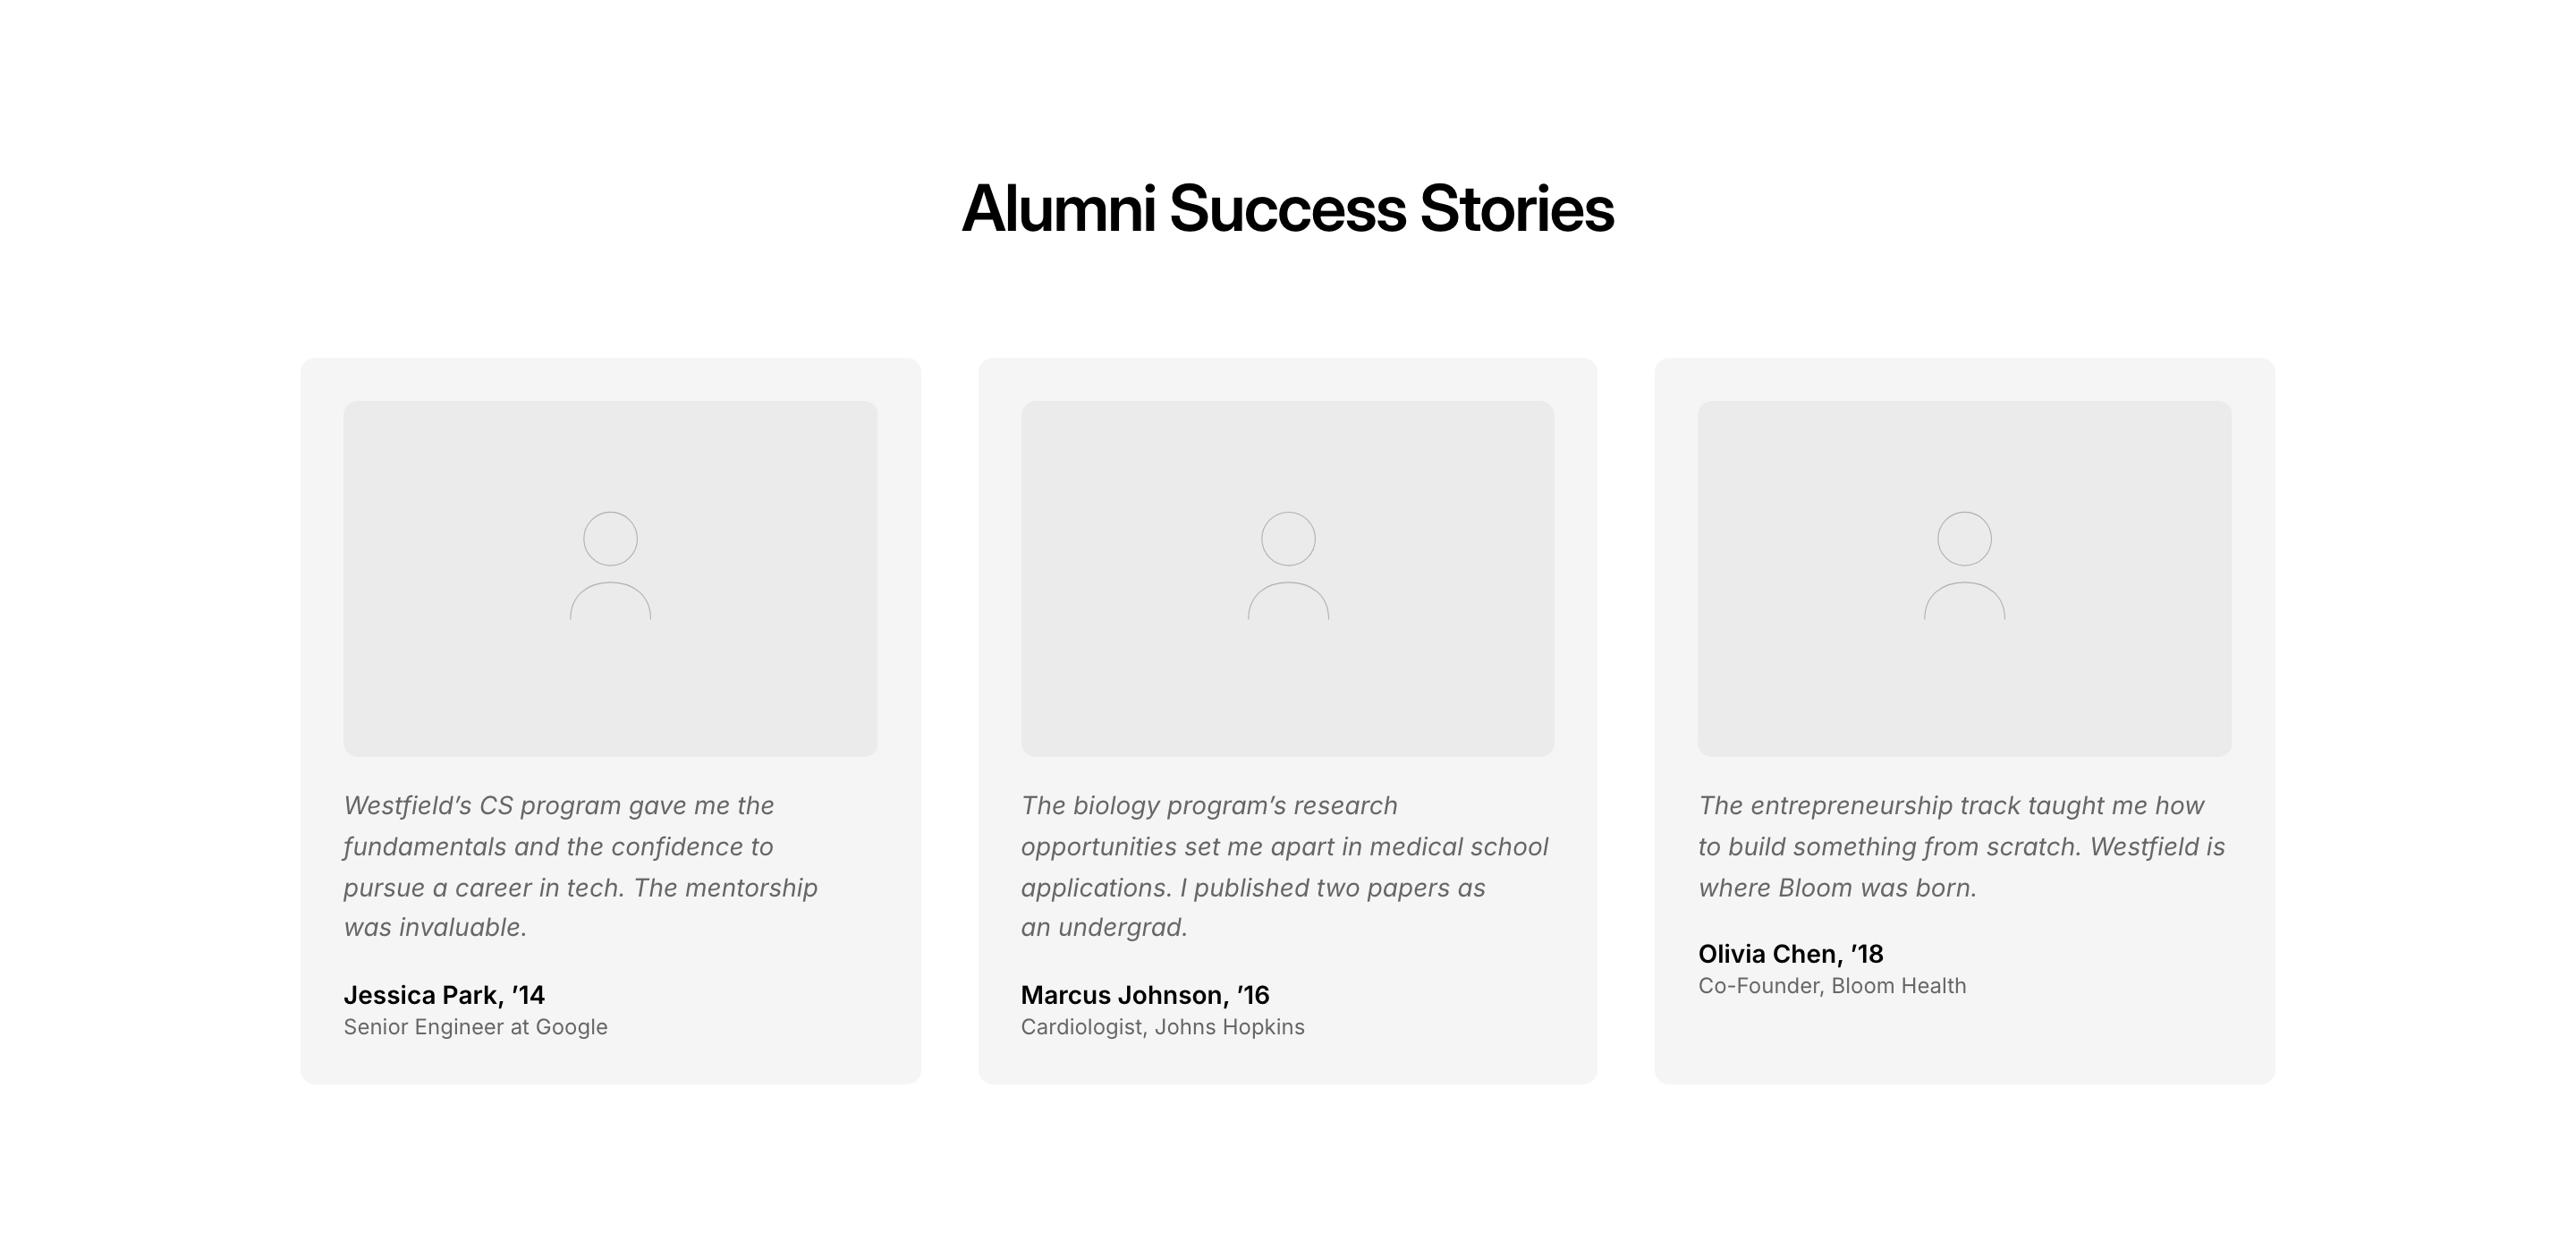Click the "Cardiologist, Johns Hopkins" subtitle
This screenshot has width=2576, height=1258.
click(x=1162, y=1027)
